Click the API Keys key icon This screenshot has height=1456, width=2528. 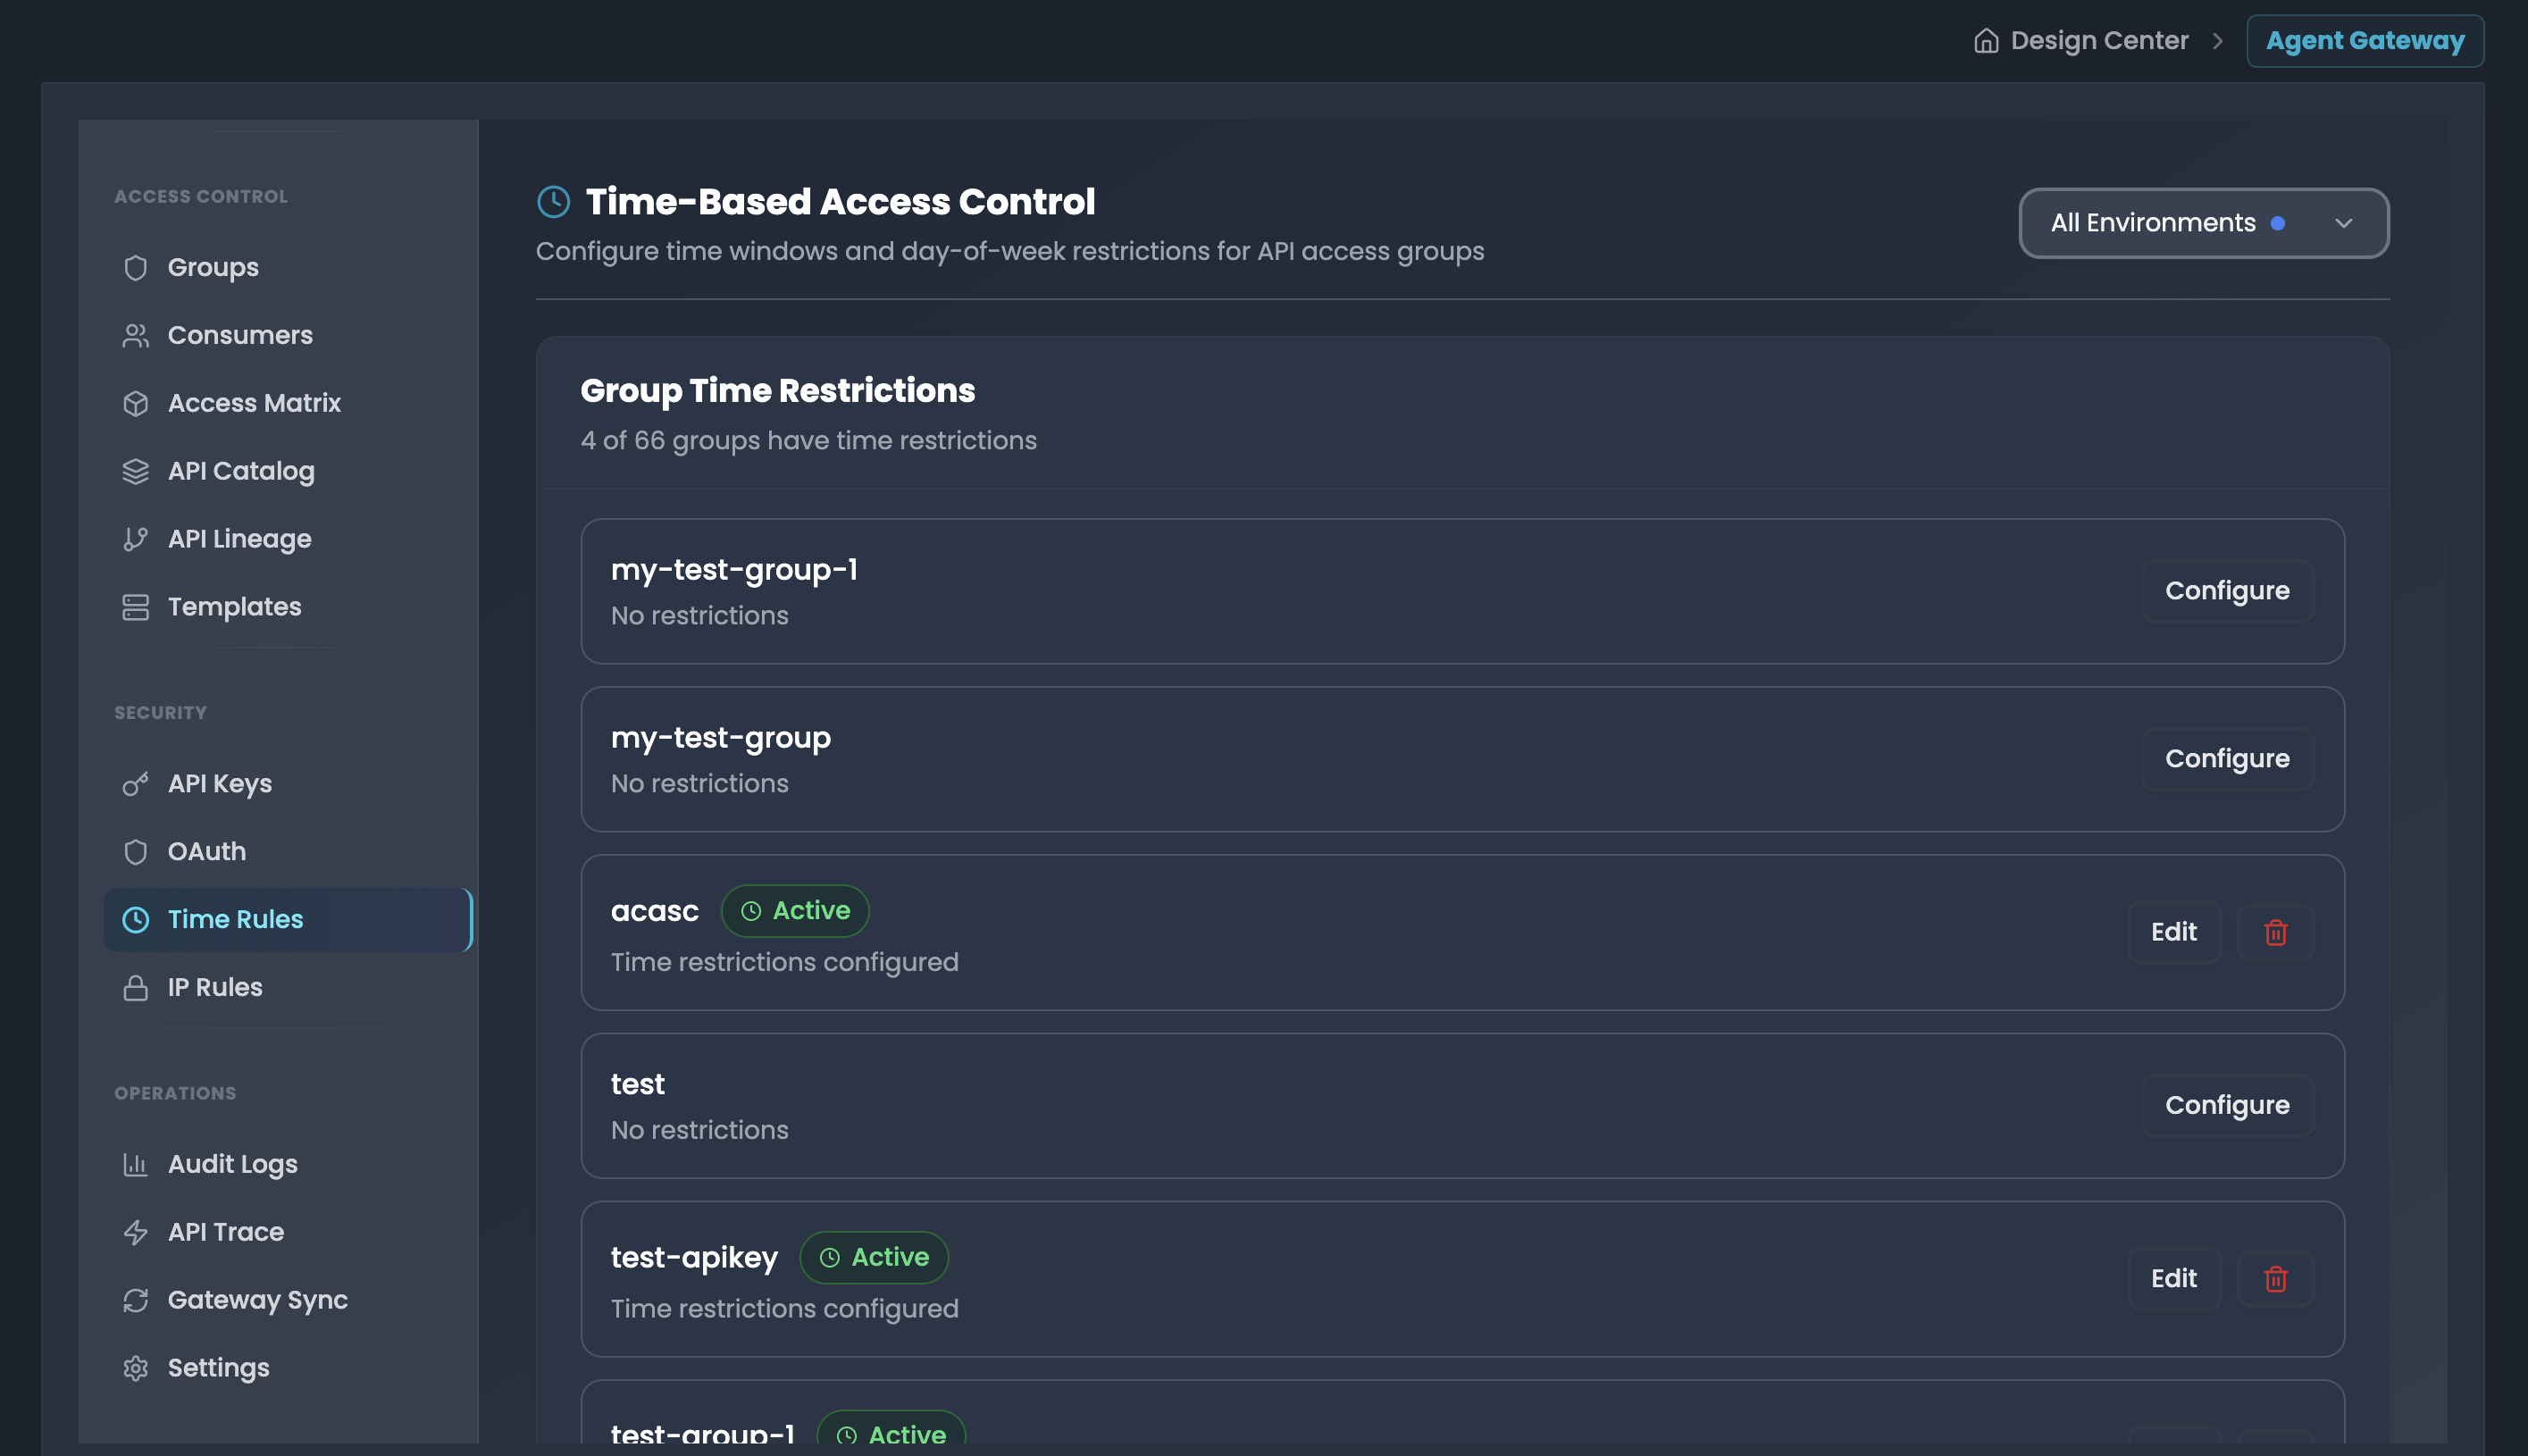tap(135, 784)
